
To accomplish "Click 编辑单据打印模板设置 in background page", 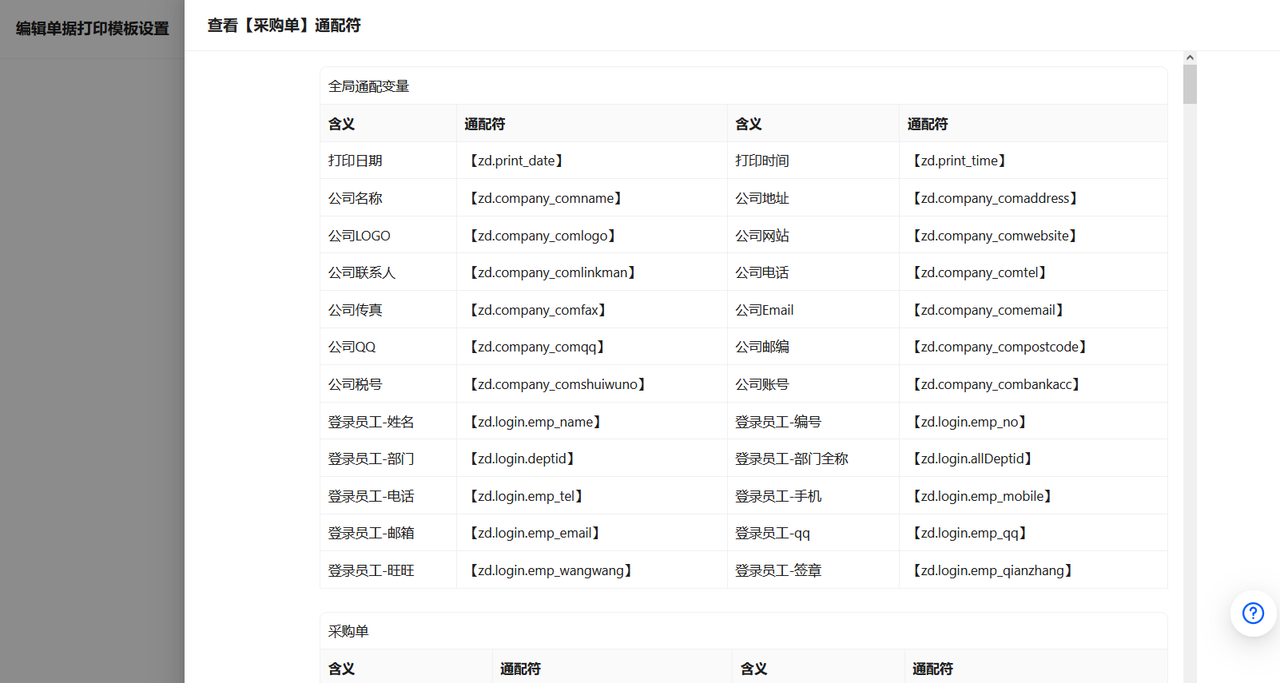I will [92, 28].
